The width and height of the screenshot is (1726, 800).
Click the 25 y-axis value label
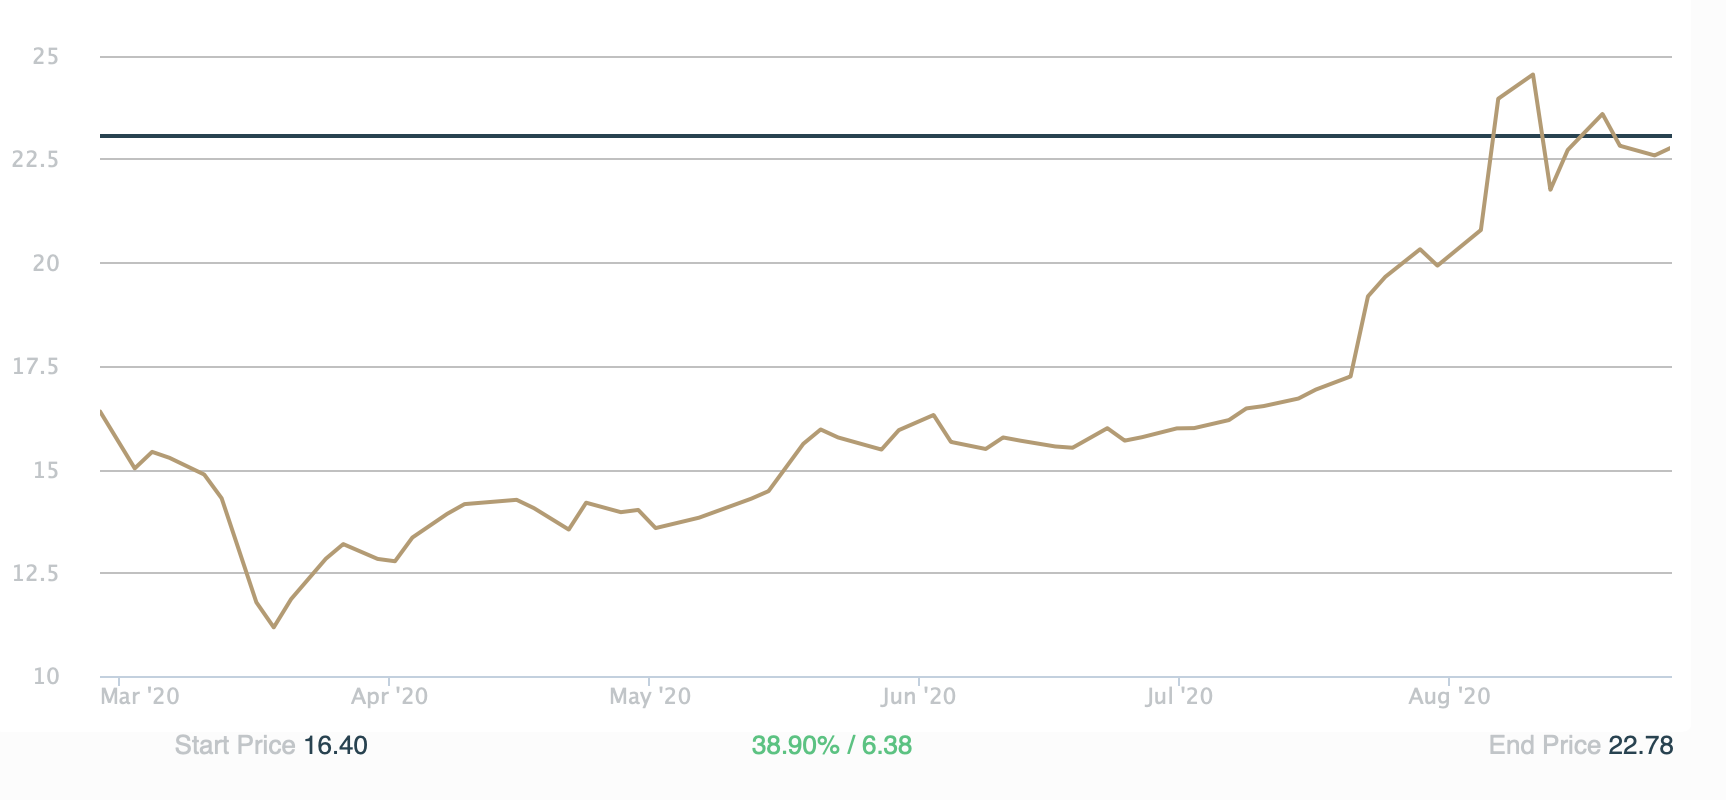tap(46, 57)
